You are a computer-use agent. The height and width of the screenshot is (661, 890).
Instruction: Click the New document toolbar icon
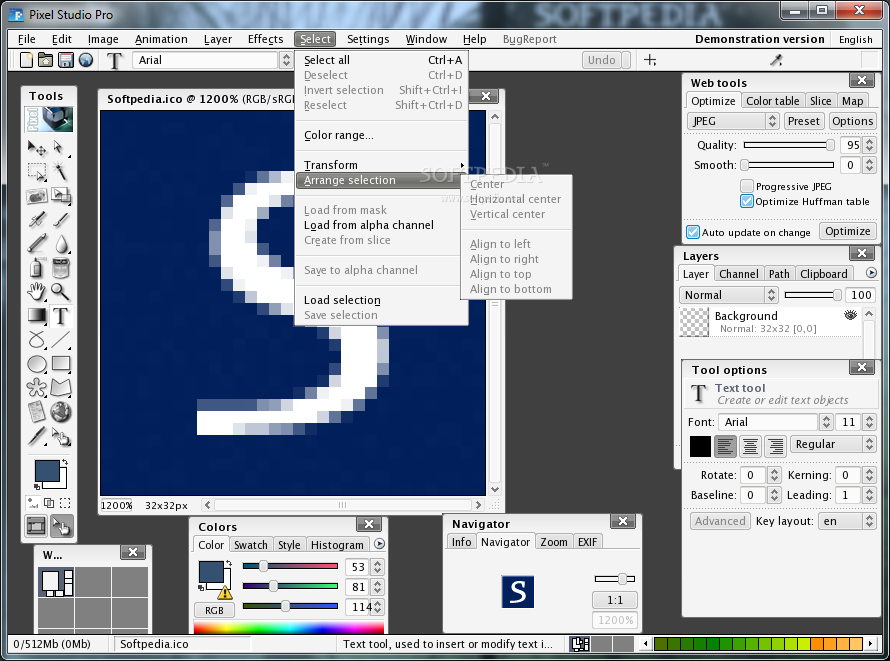[26, 60]
